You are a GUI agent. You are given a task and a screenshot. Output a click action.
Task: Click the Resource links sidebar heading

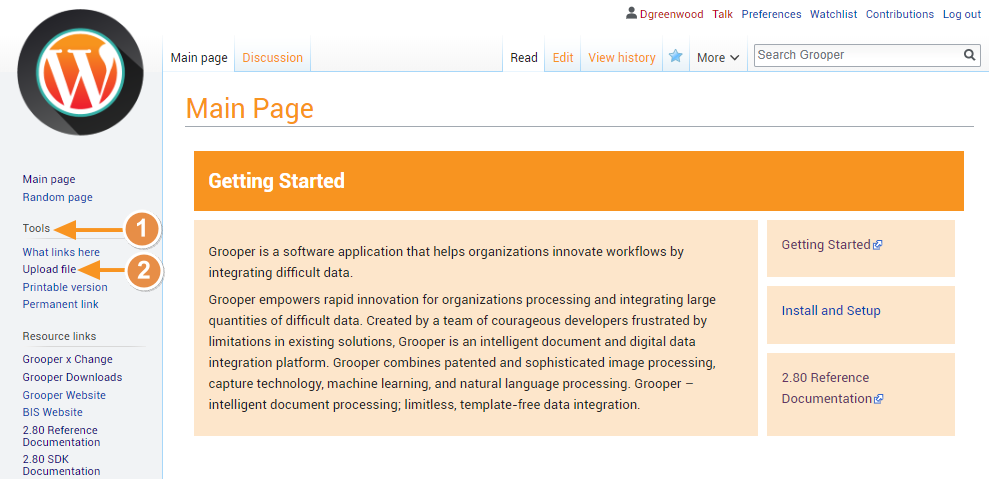pyautogui.click(x=59, y=336)
